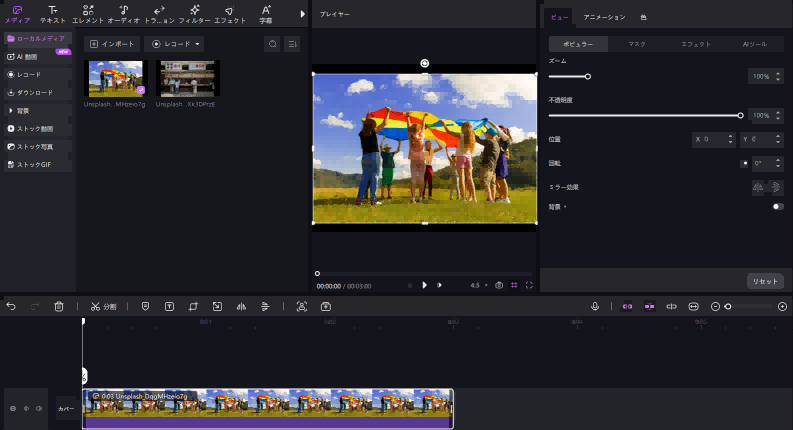
Task: Click the インポート button
Action: tap(111, 44)
